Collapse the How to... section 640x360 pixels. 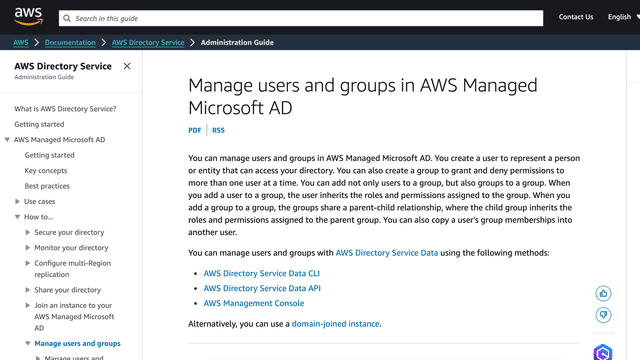click(x=17, y=217)
